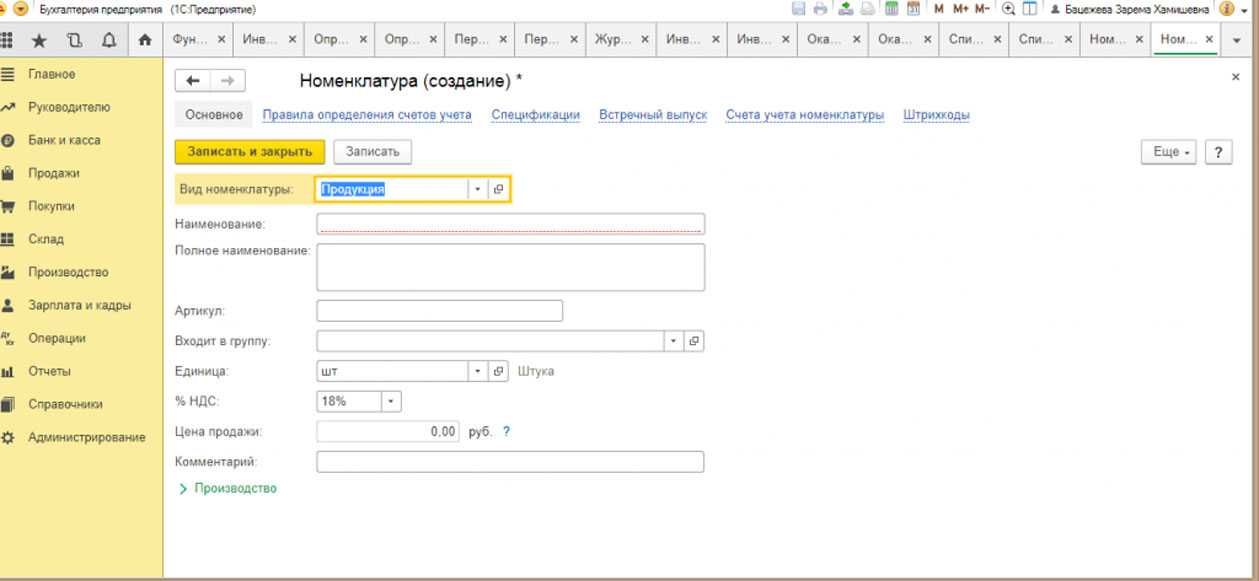The height and width of the screenshot is (581, 1259).
Task: Switch to the Спецификации tab
Action: [535, 115]
